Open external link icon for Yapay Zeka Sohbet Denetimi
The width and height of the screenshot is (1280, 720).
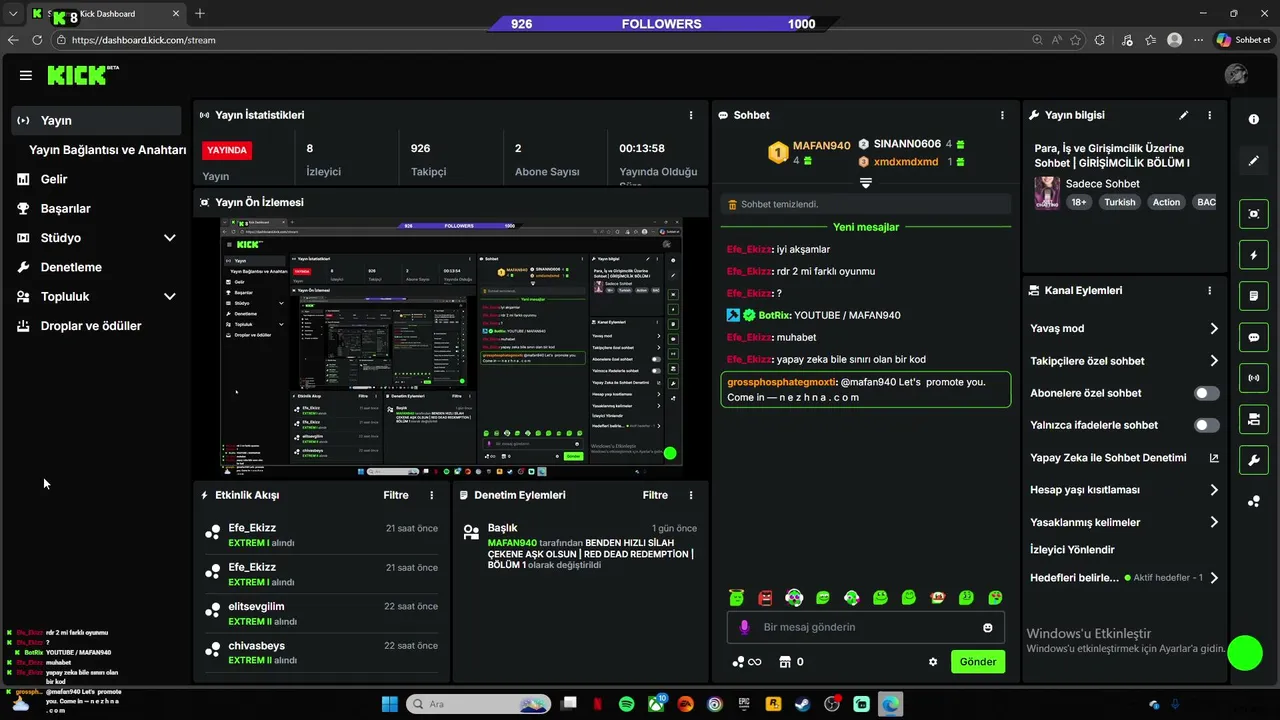pos(1214,458)
